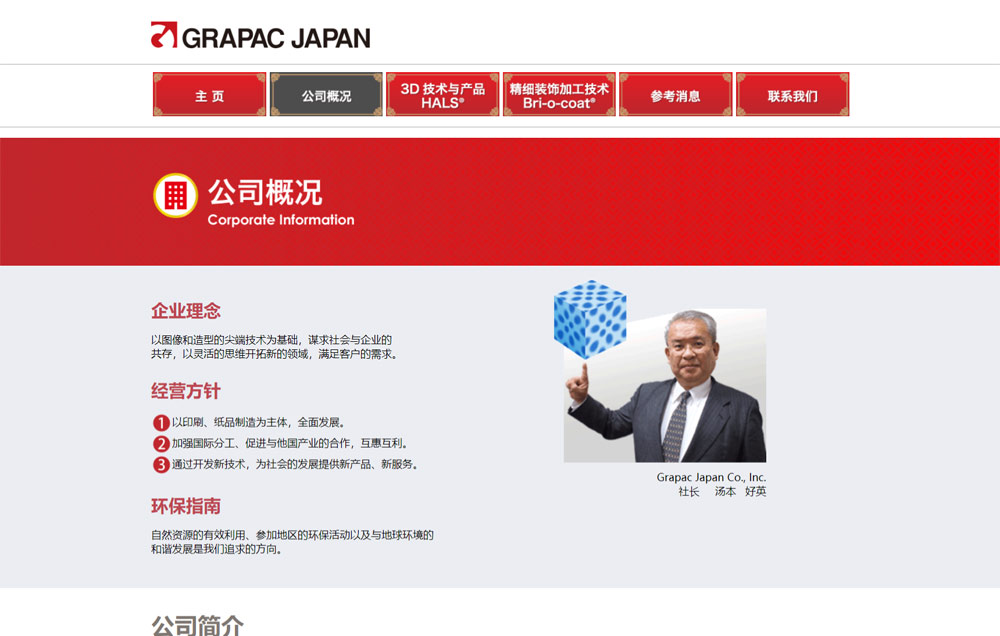Click the GRAPAC JAPAN logo

(260, 36)
